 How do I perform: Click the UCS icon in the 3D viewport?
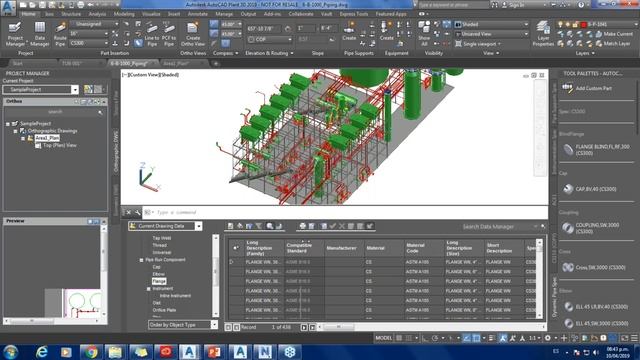[148, 177]
